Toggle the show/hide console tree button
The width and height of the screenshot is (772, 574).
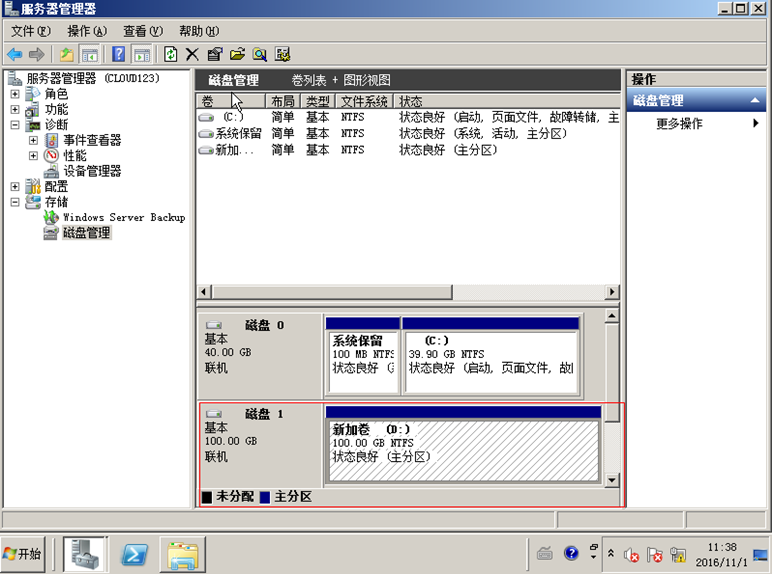tap(90, 54)
